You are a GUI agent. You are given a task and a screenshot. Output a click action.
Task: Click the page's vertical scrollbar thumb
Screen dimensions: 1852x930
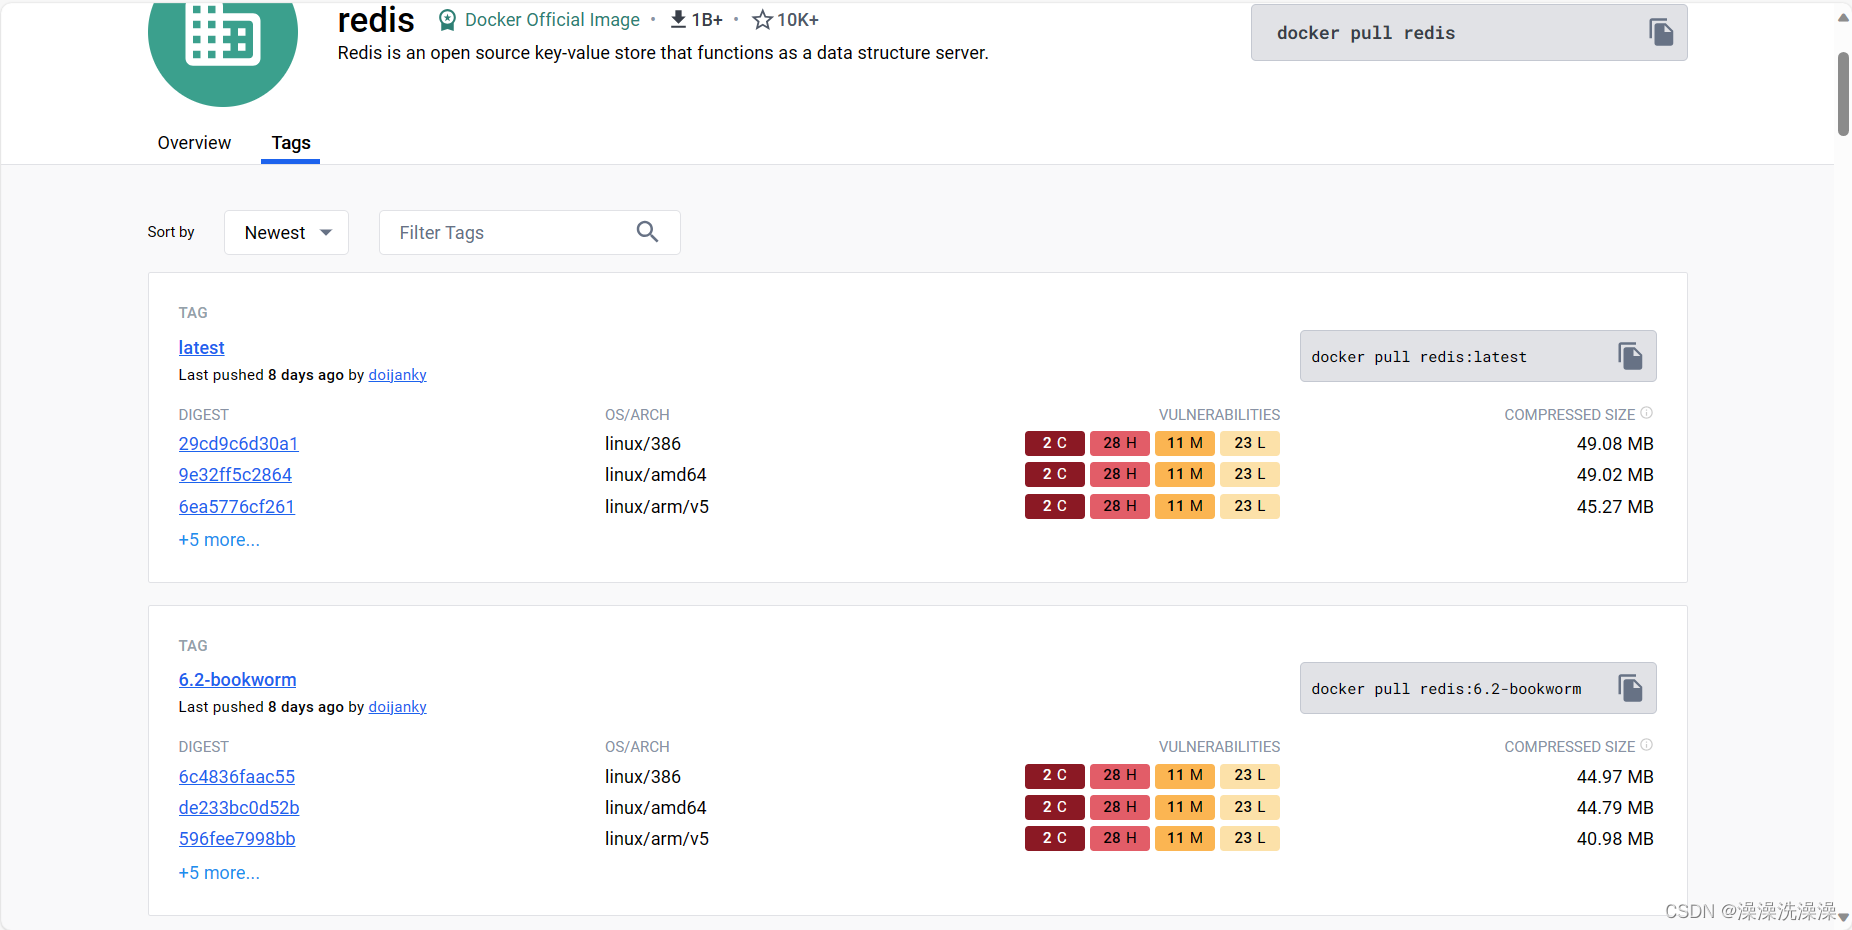click(1843, 93)
